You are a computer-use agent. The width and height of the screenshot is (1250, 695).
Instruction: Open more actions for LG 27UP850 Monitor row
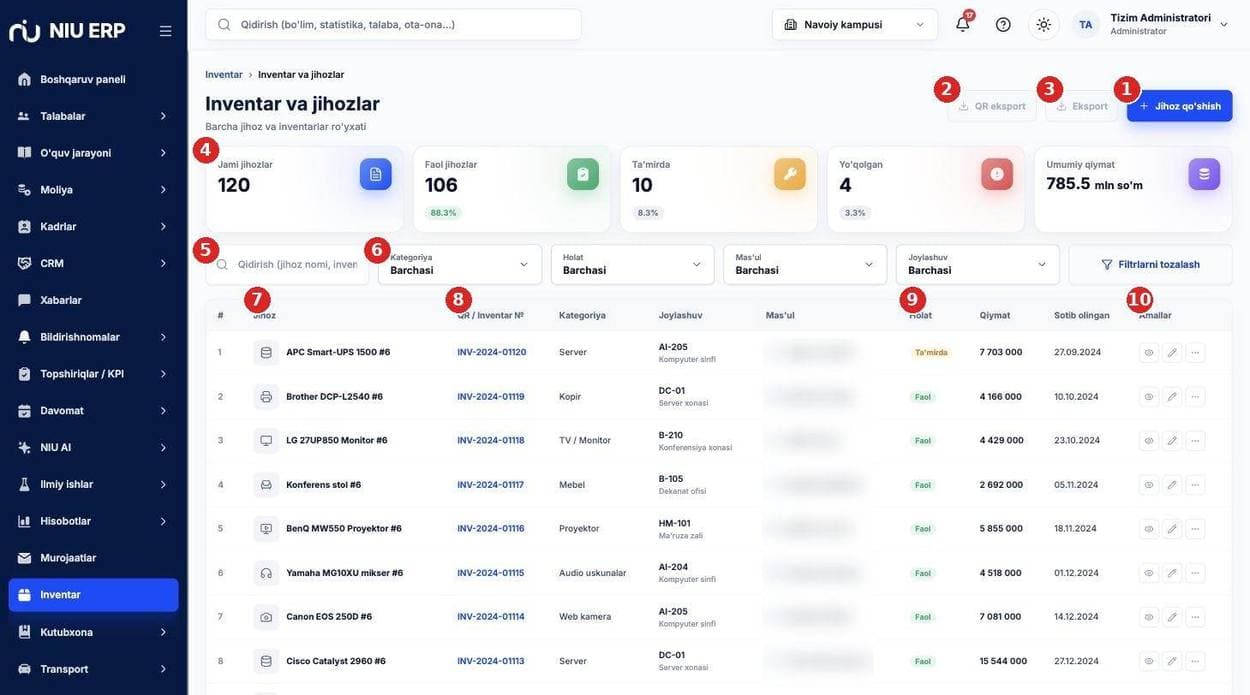[1195, 440]
